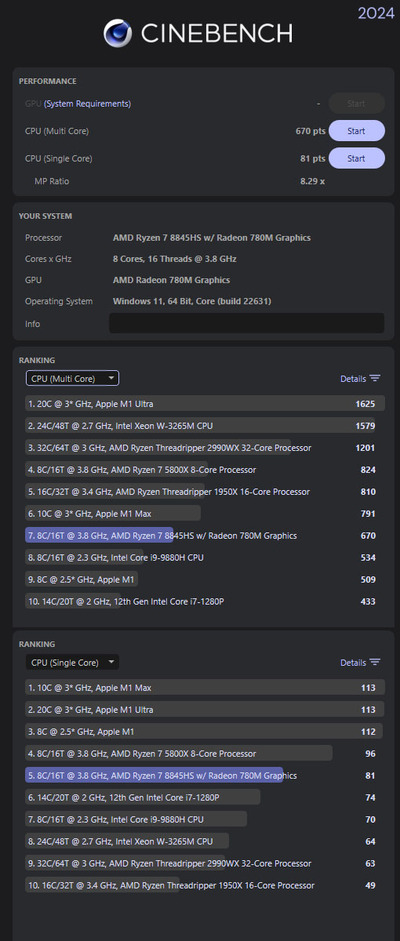Select highlighted Ryzen 7 8845HS entry scoring 81
The width and height of the screenshot is (400, 941).
204,775
